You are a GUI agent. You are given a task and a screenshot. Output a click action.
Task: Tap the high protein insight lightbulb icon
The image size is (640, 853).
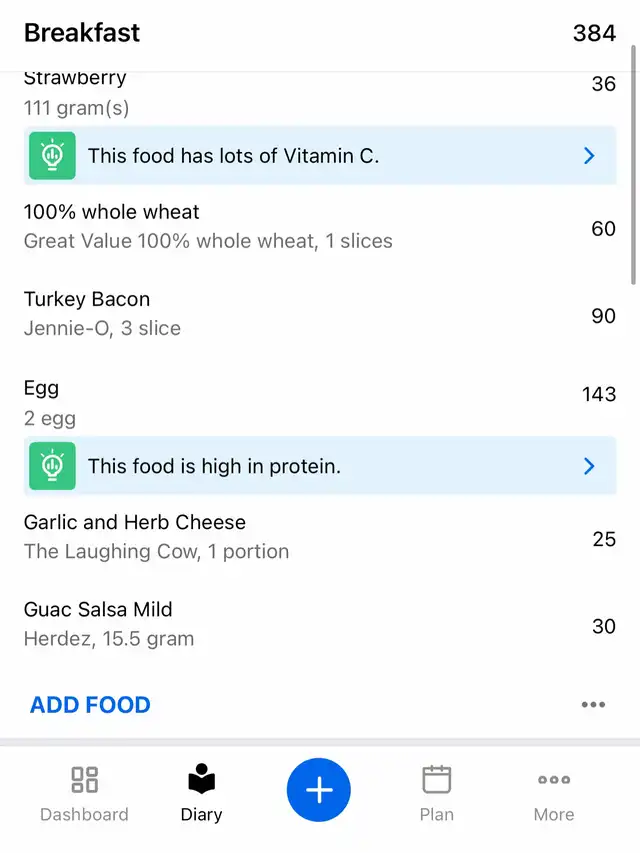tap(52, 466)
